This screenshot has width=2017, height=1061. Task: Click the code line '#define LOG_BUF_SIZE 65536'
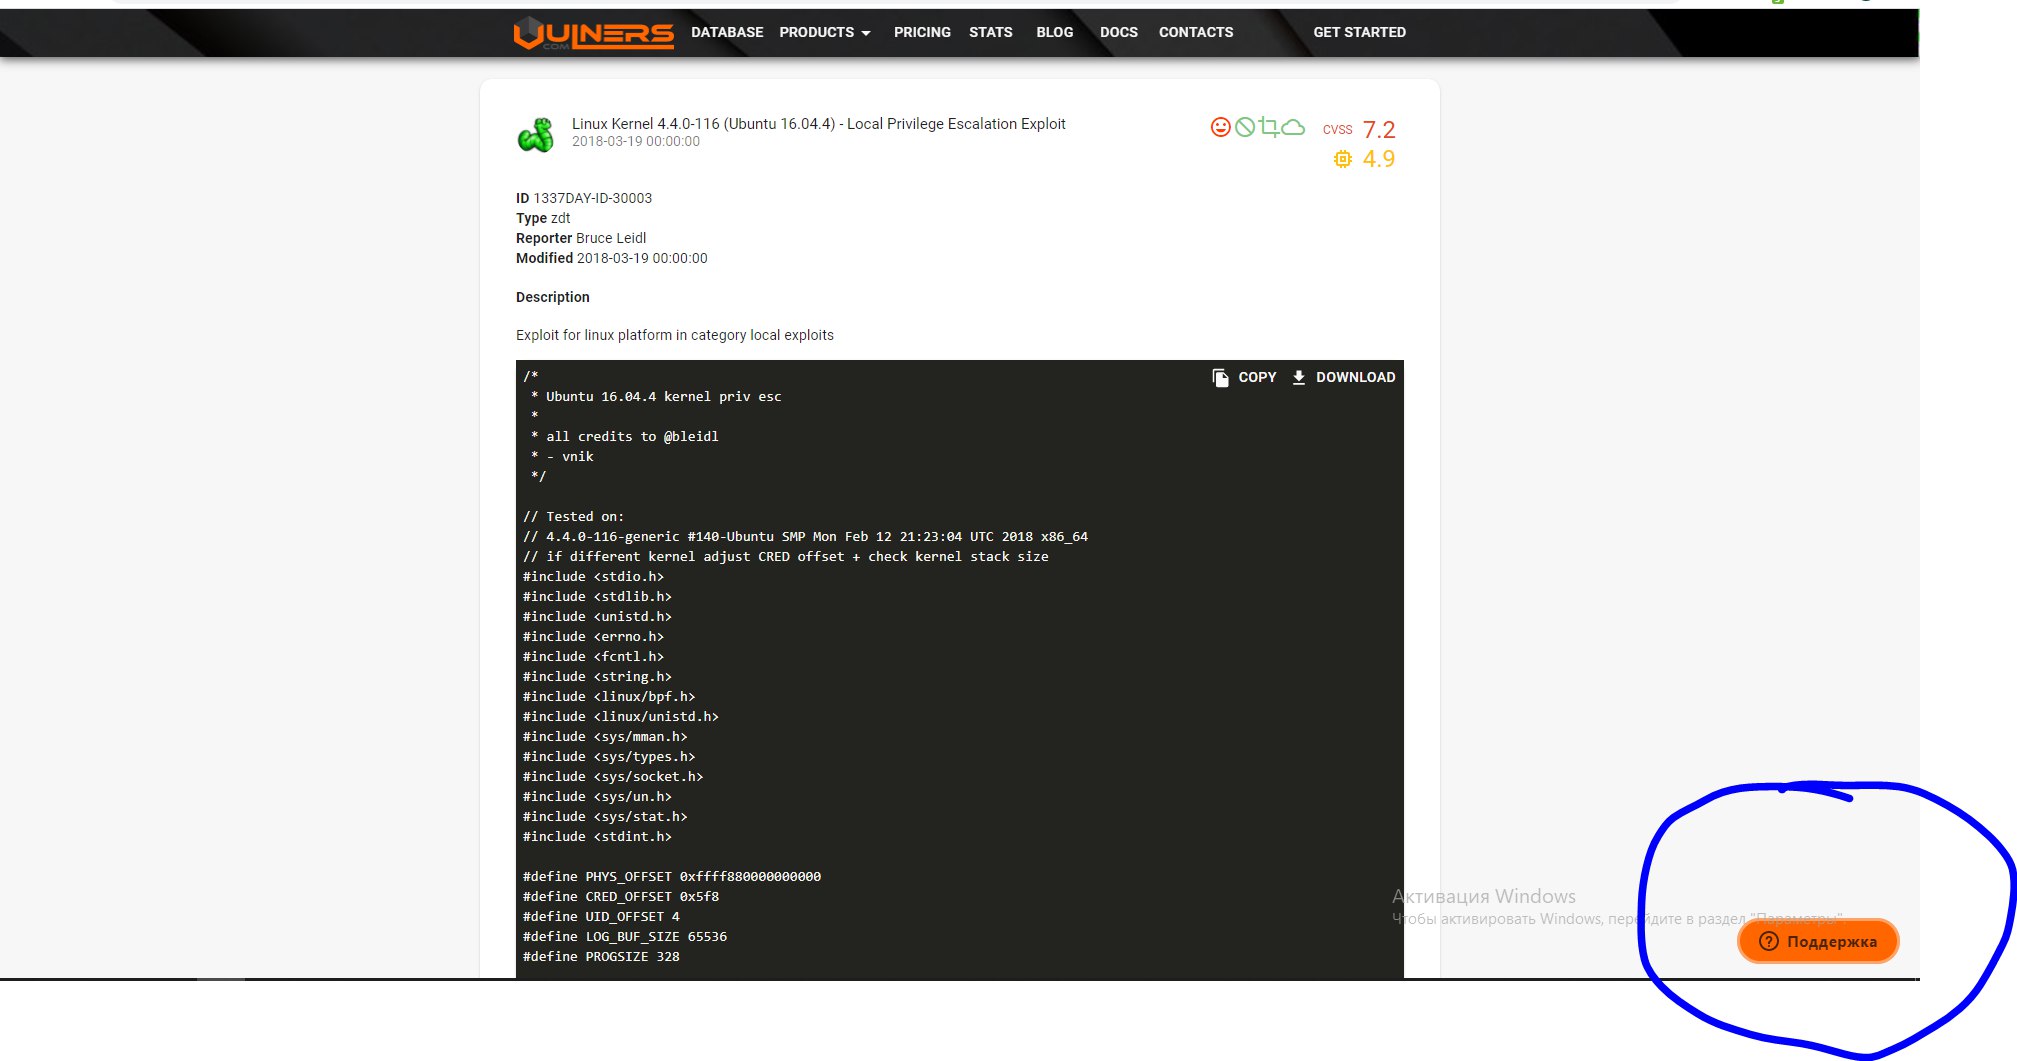coord(625,936)
